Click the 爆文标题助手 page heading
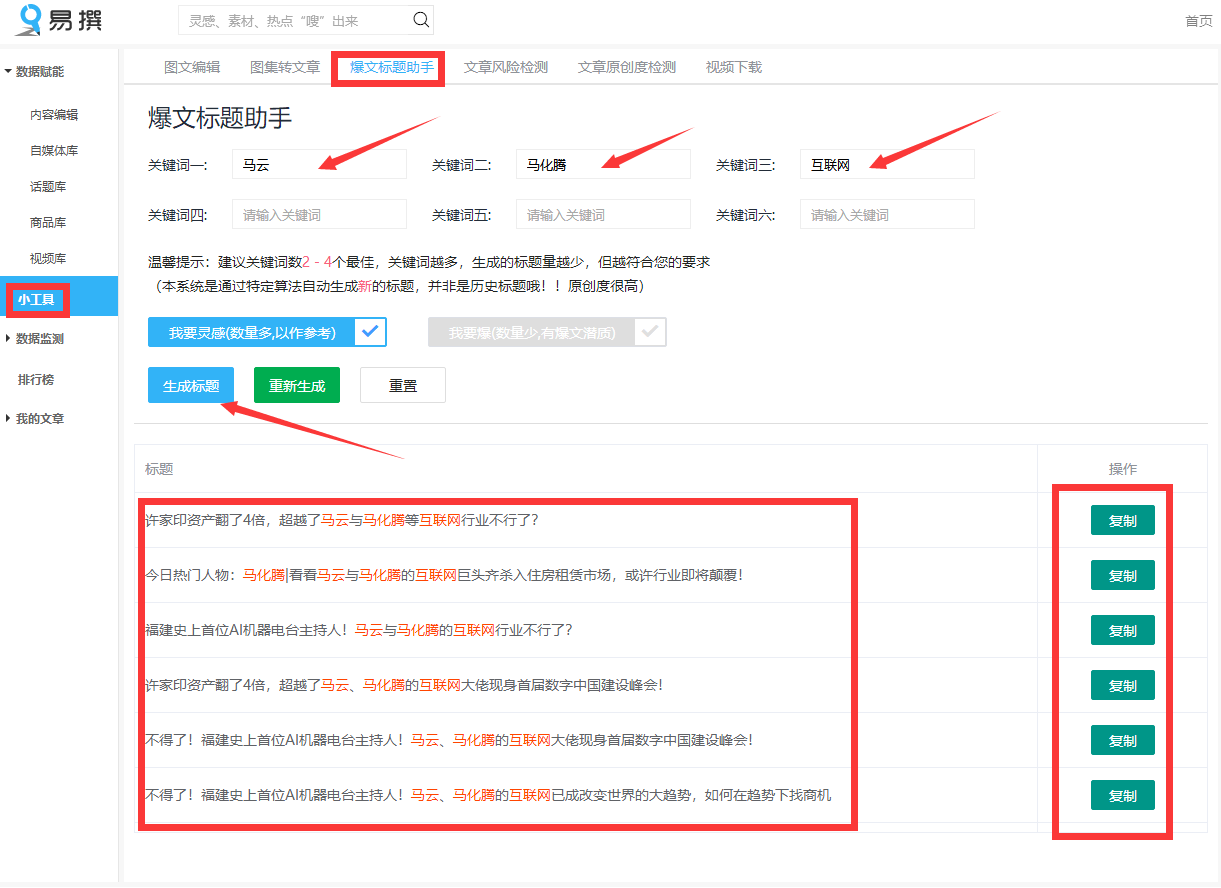Image resolution: width=1221 pixels, height=888 pixels. coord(220,118)
